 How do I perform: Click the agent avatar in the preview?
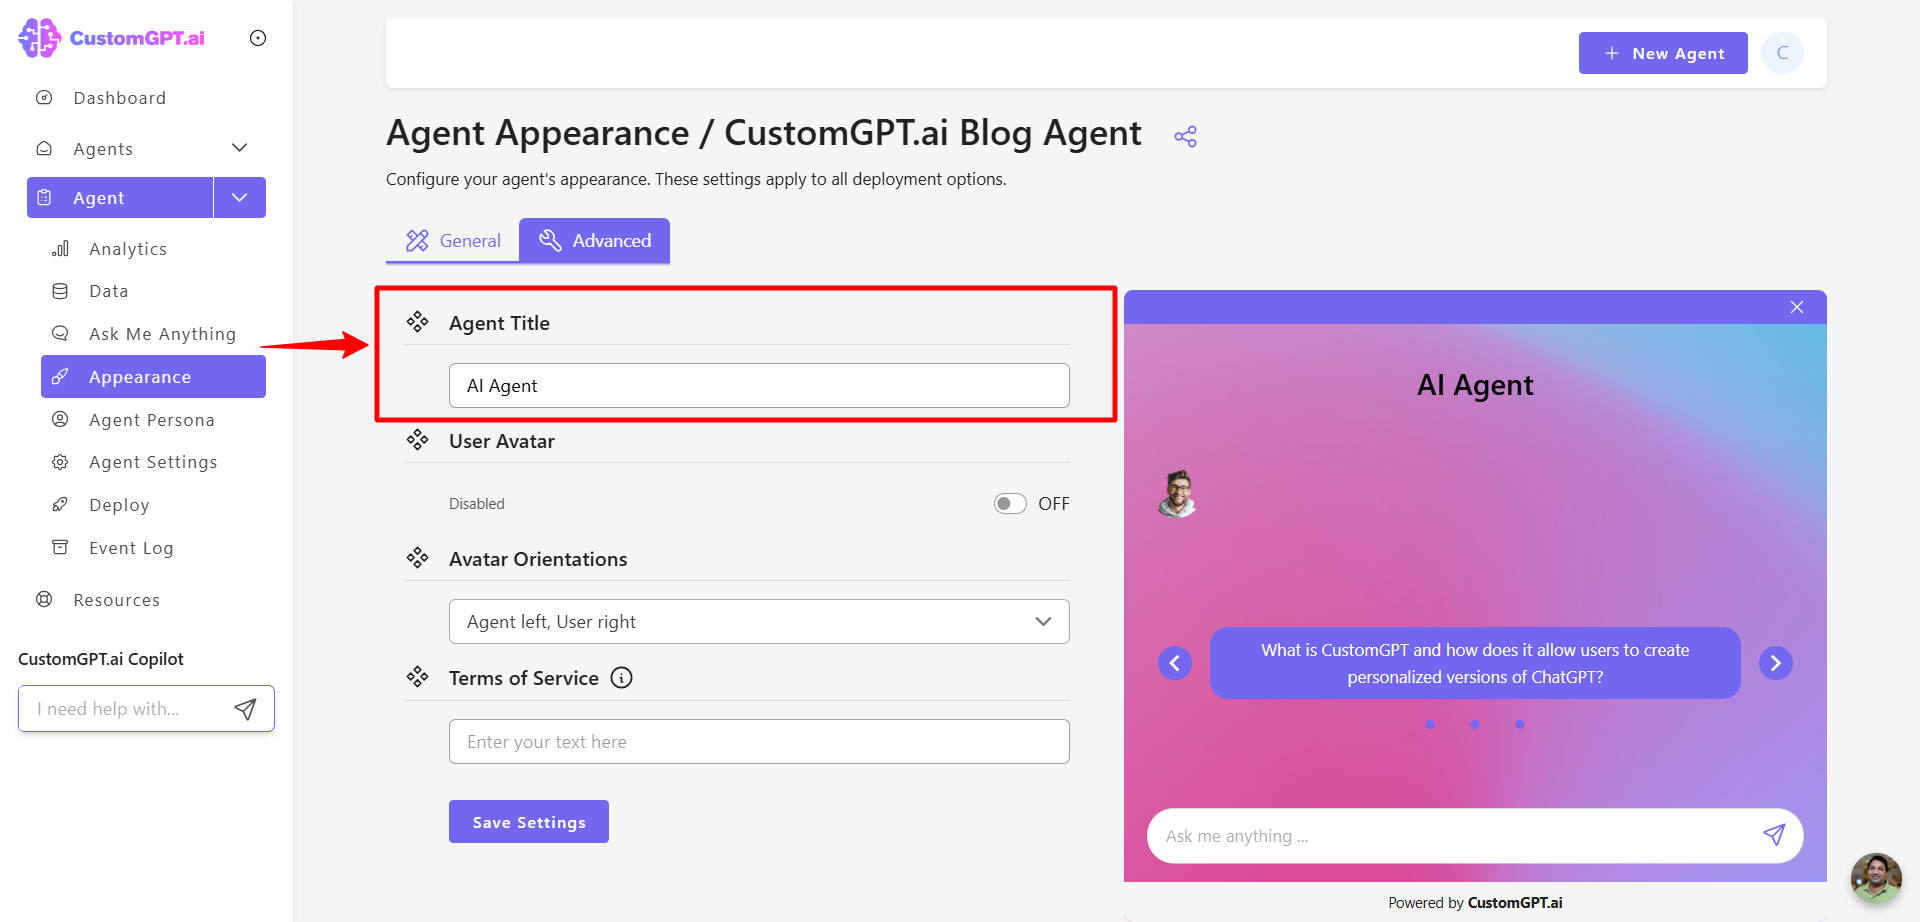[x=1179, y=493]
